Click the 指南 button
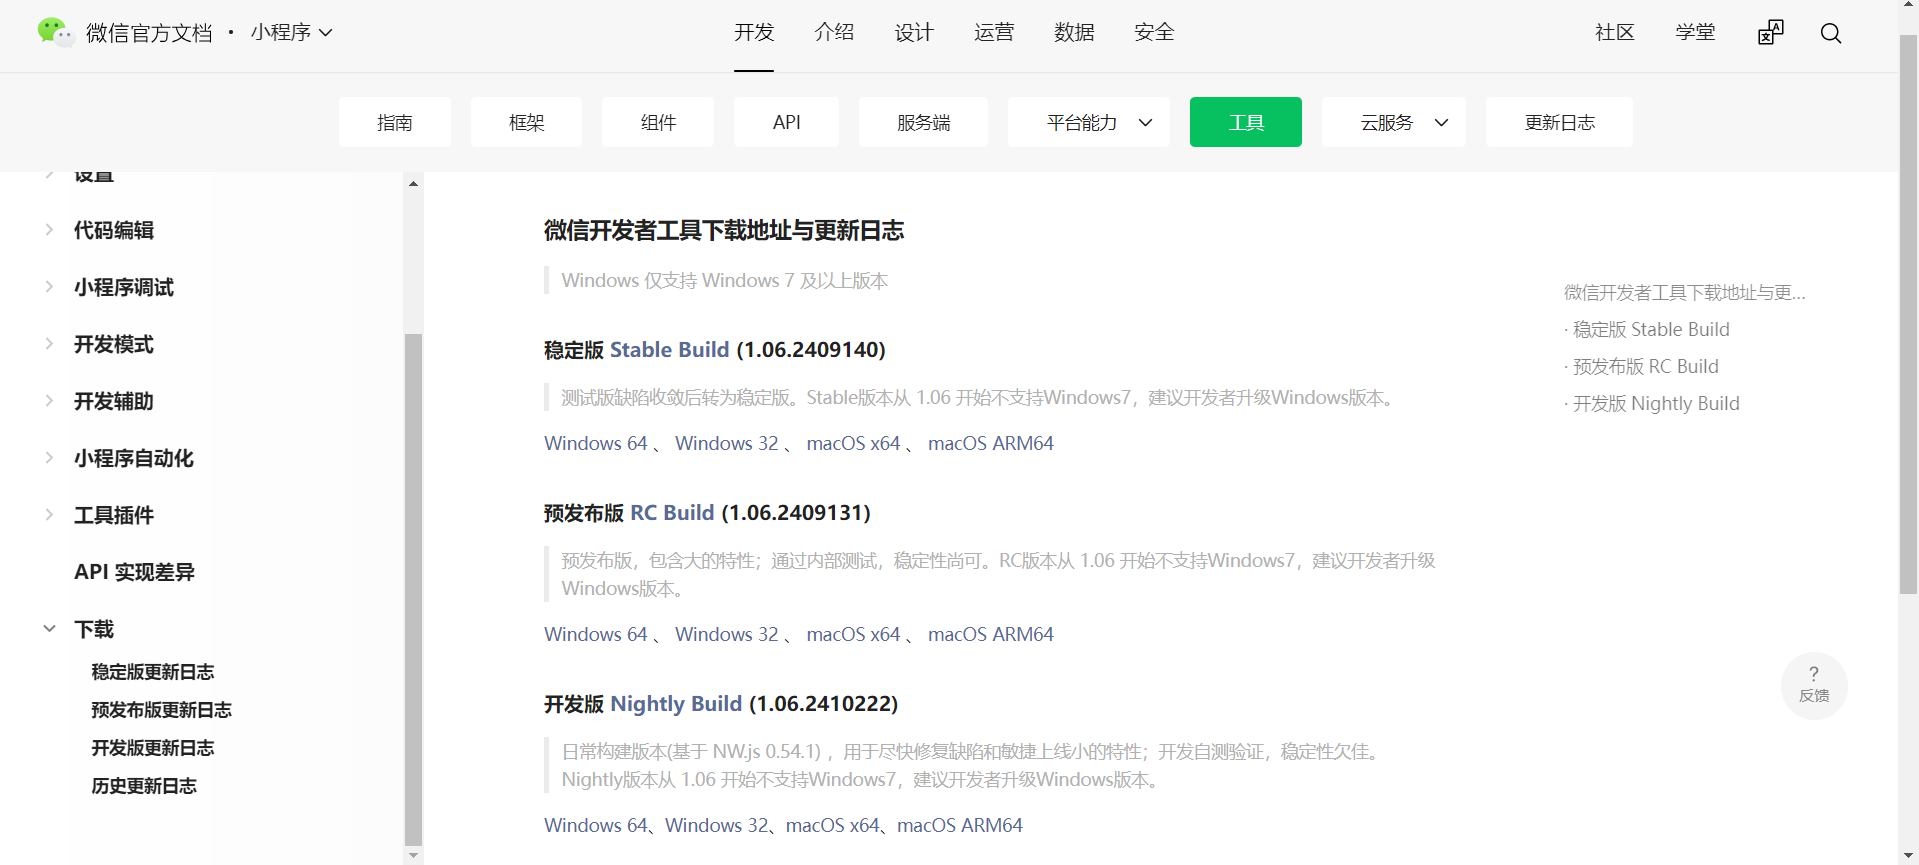The width and height of the screenshot is (1919, 865). pyautogui.click(x=395, y=122)
